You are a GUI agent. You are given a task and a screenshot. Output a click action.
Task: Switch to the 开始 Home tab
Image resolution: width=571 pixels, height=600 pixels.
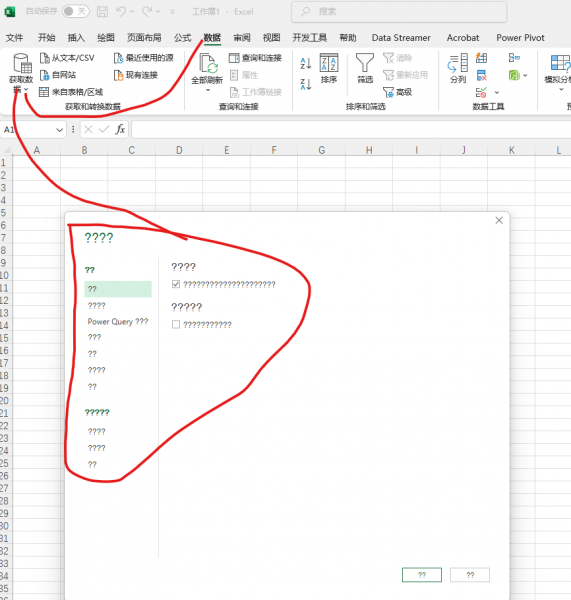tap(47, 38)
